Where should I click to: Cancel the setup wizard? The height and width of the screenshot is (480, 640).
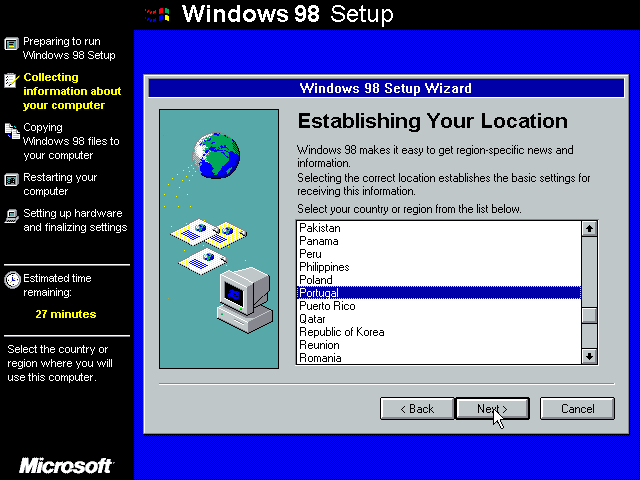point(576,409)
